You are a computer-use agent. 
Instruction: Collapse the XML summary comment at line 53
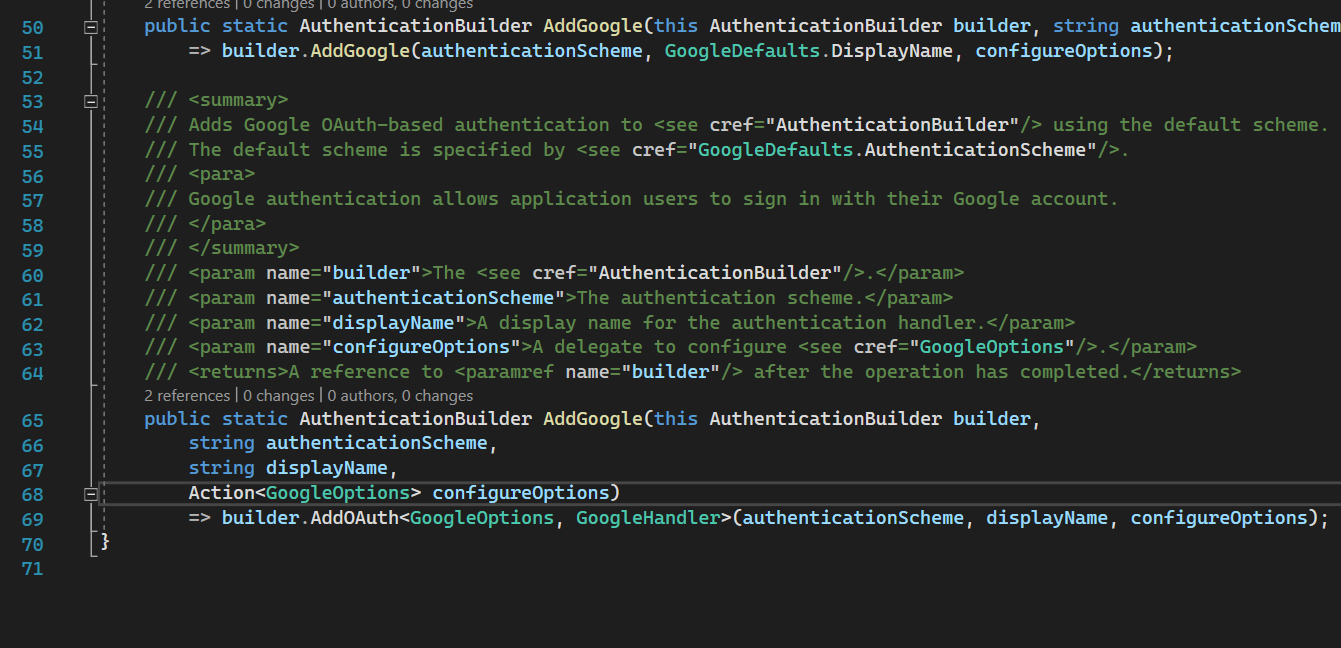click(x=90, y=101)
